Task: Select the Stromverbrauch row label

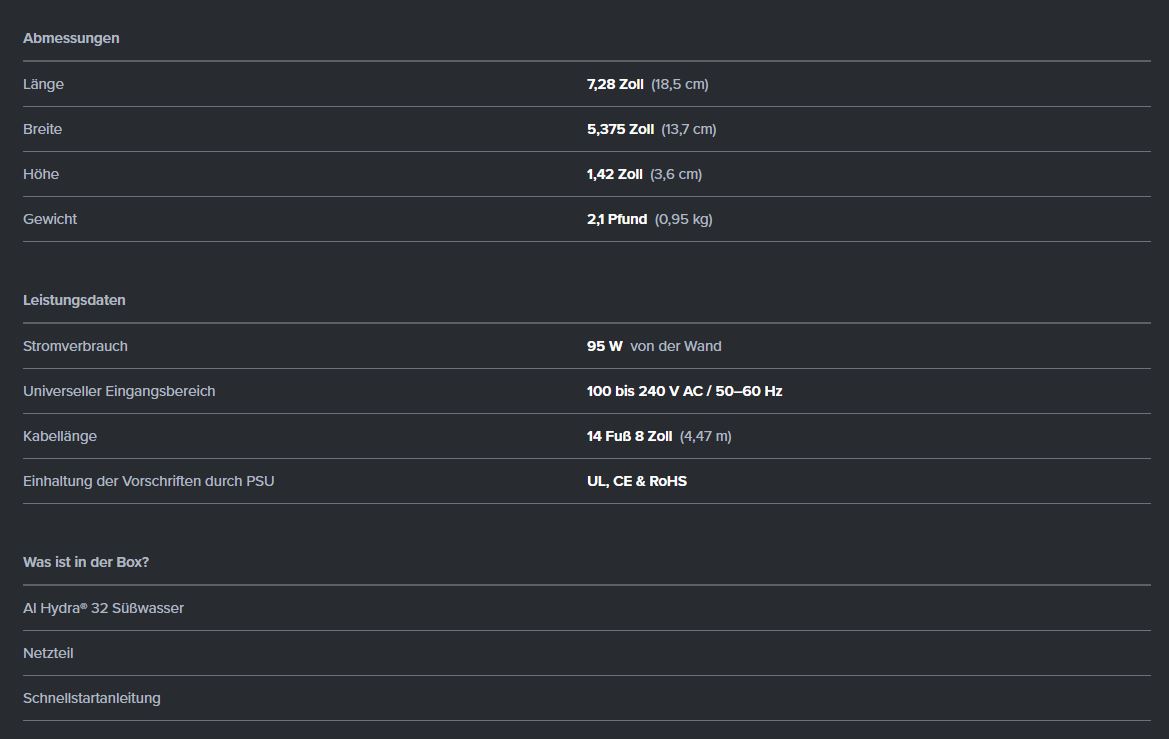Action: [75, 346]
